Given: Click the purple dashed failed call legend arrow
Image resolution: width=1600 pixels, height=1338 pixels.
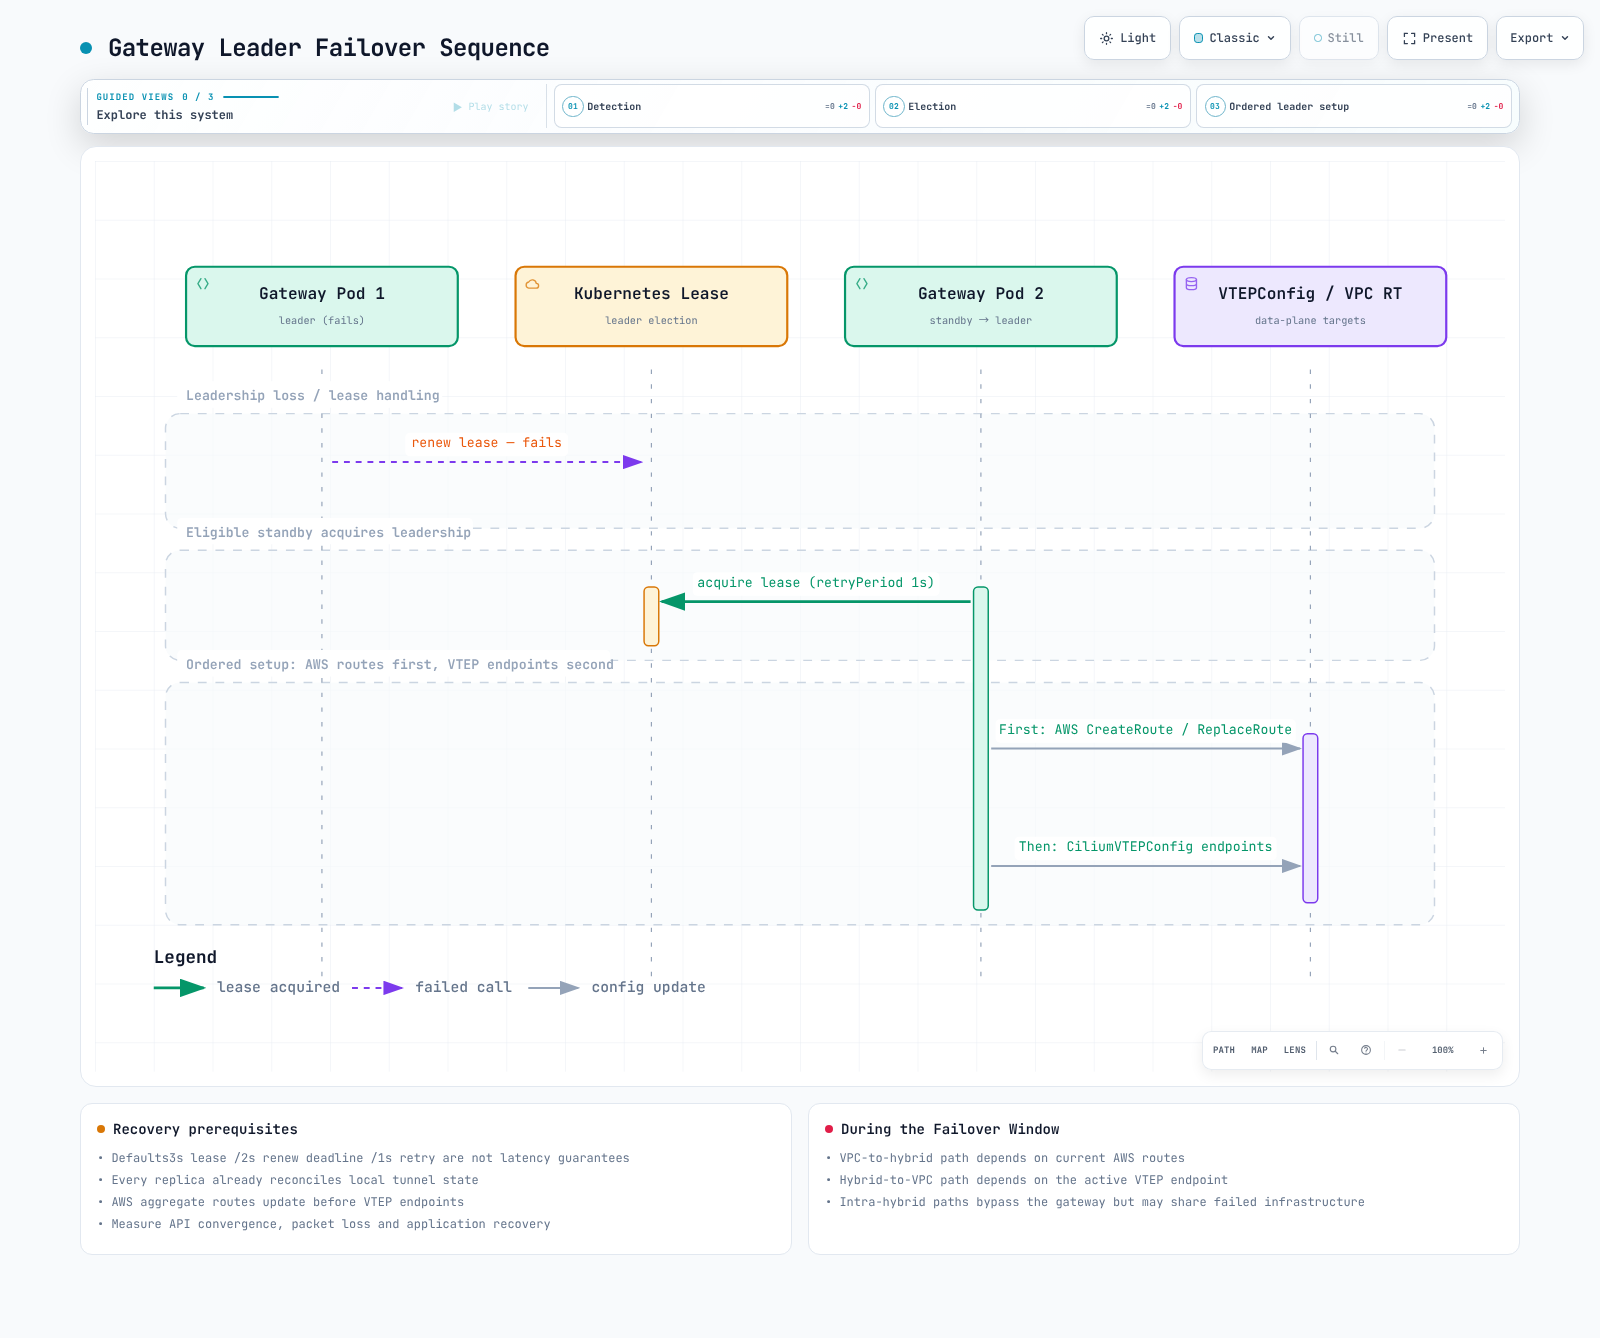Looking at the screenshot, I should [x=378, y=988].
